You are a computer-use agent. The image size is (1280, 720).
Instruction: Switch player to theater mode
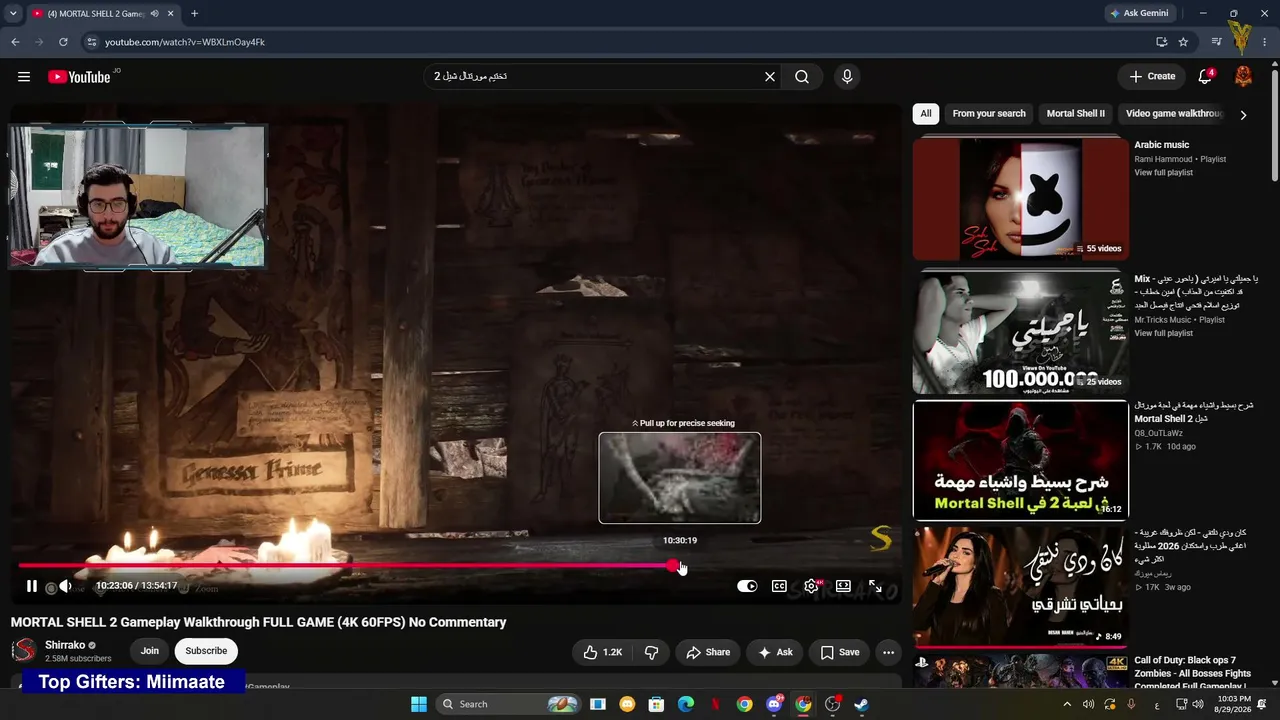(x=843, y=586)
